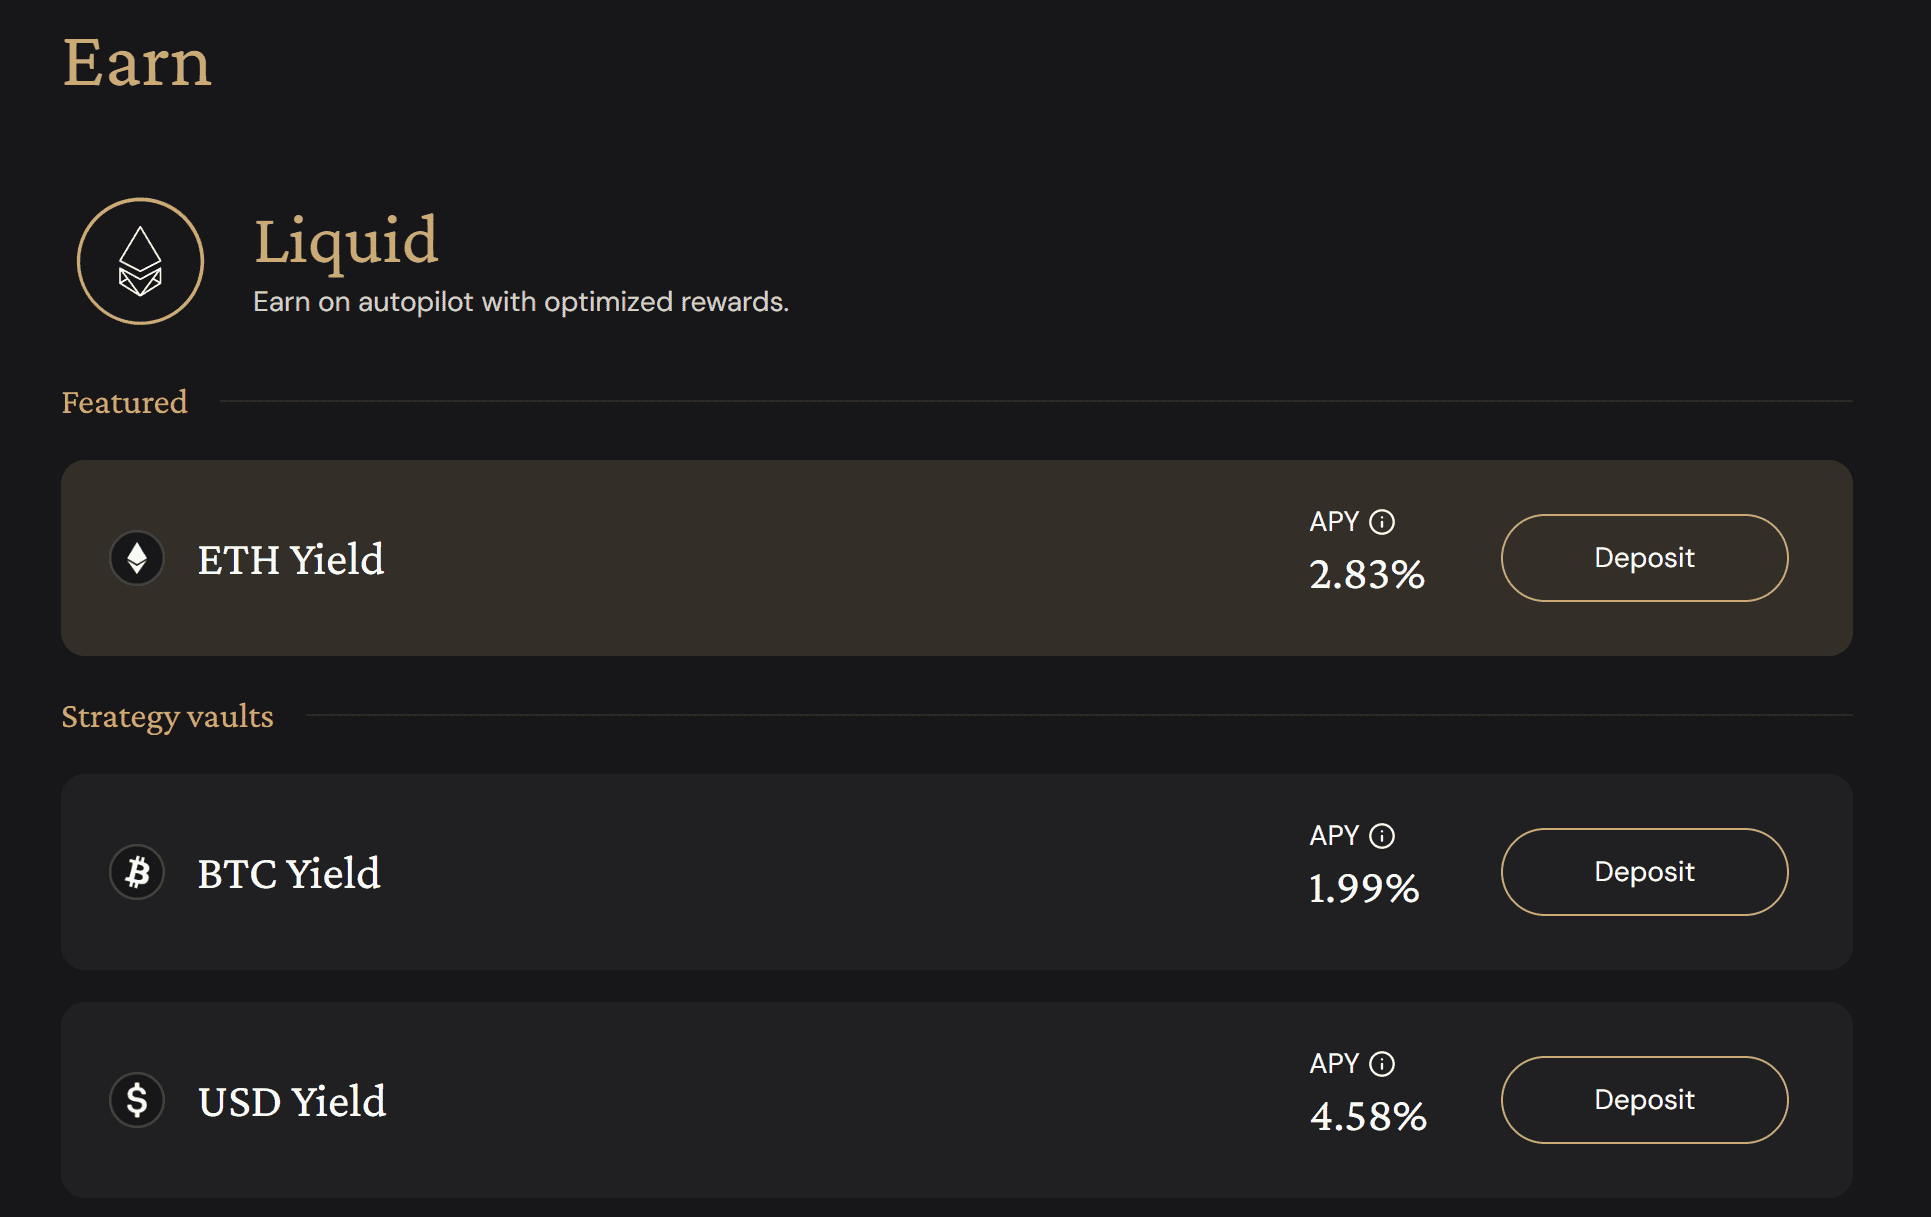Click the 4.58% APY value

click(1368, 1117)
